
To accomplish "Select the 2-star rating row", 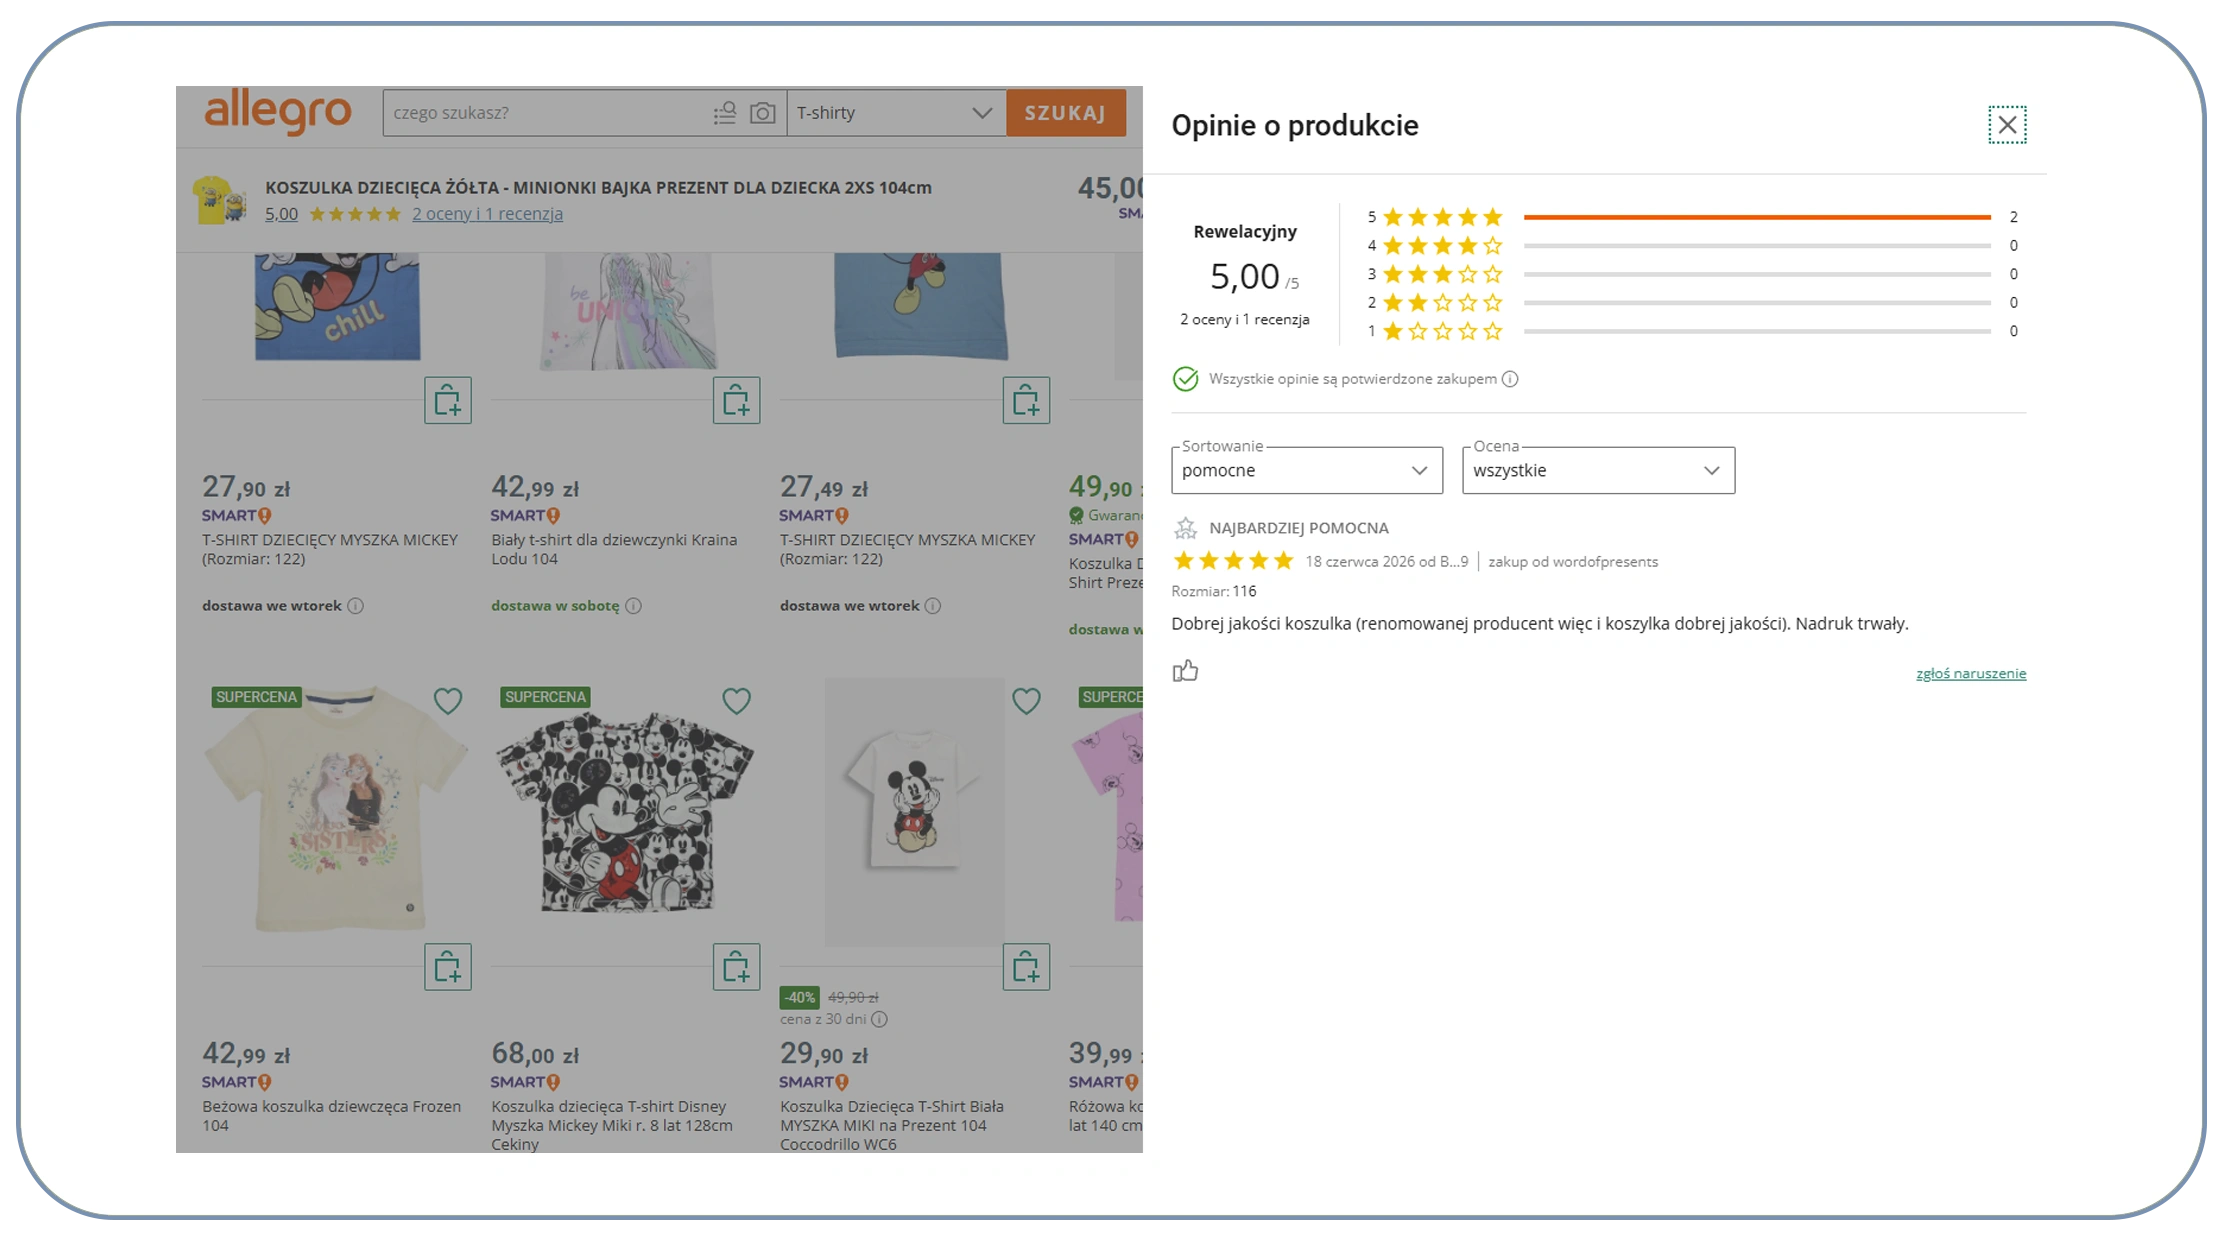I will click(x=1693, y=302).
